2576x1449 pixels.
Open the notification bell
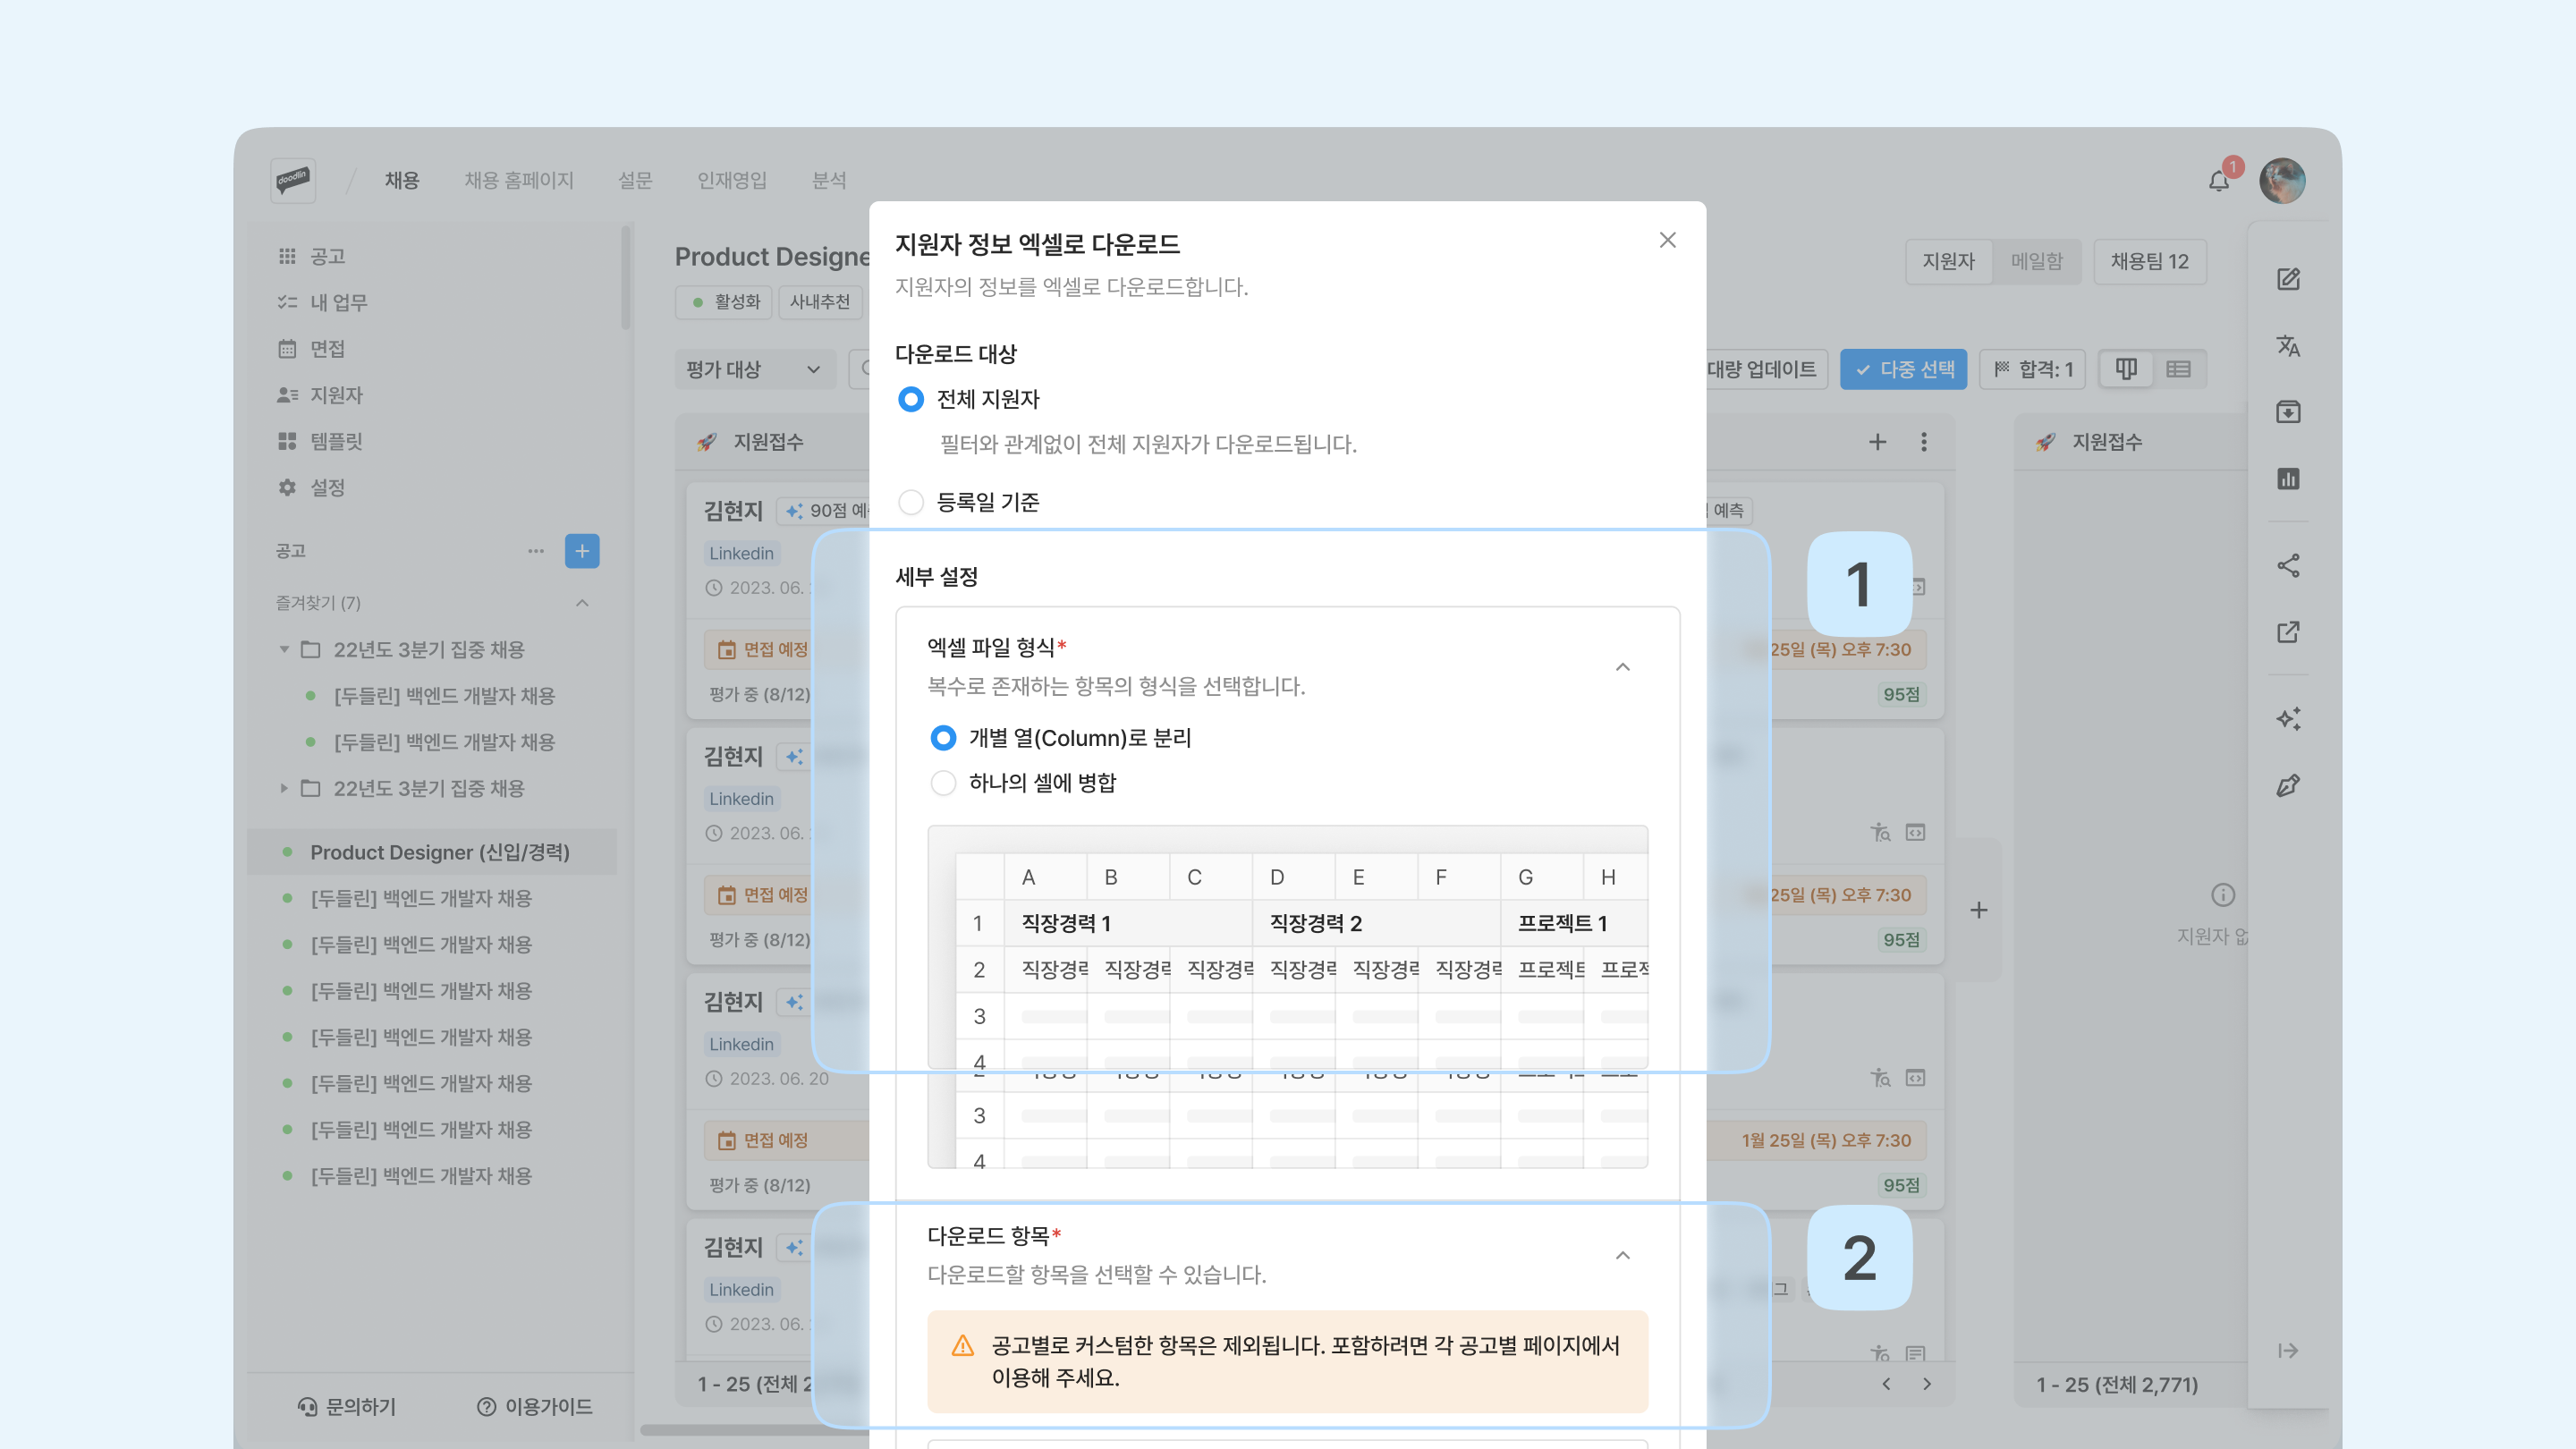click(x=2219, y=181)
